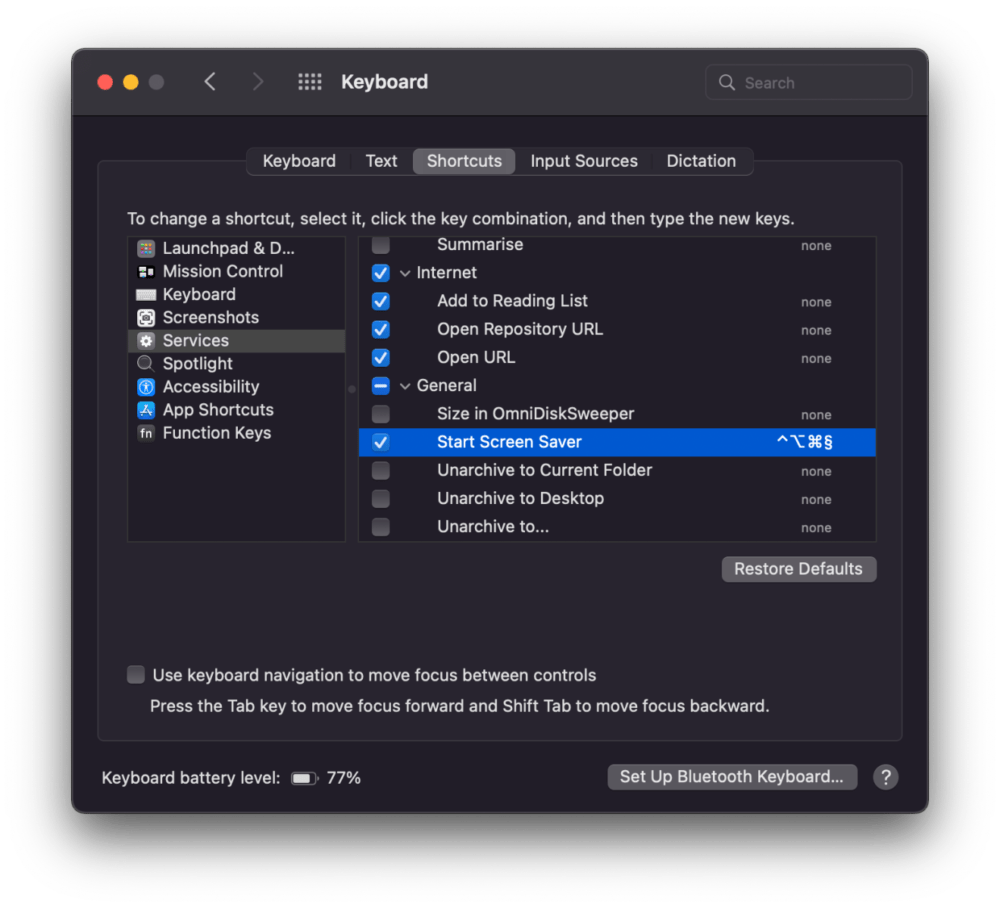The width and height of the screenshot is (1000, 908).
Task: Toggle the General group master checkbox
Action: pos(381,385)
